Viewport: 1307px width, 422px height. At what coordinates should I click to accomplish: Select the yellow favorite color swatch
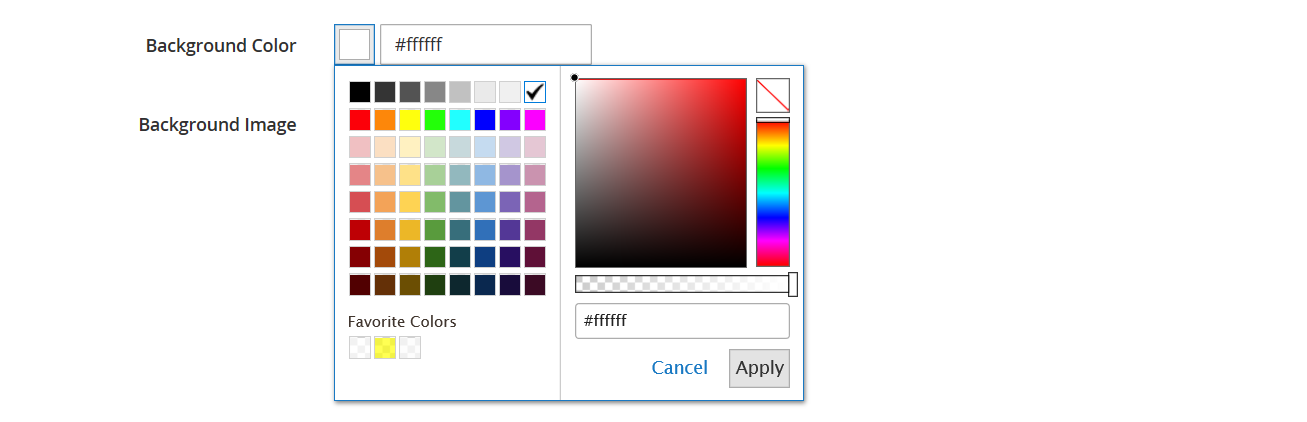tap(385, 348)
